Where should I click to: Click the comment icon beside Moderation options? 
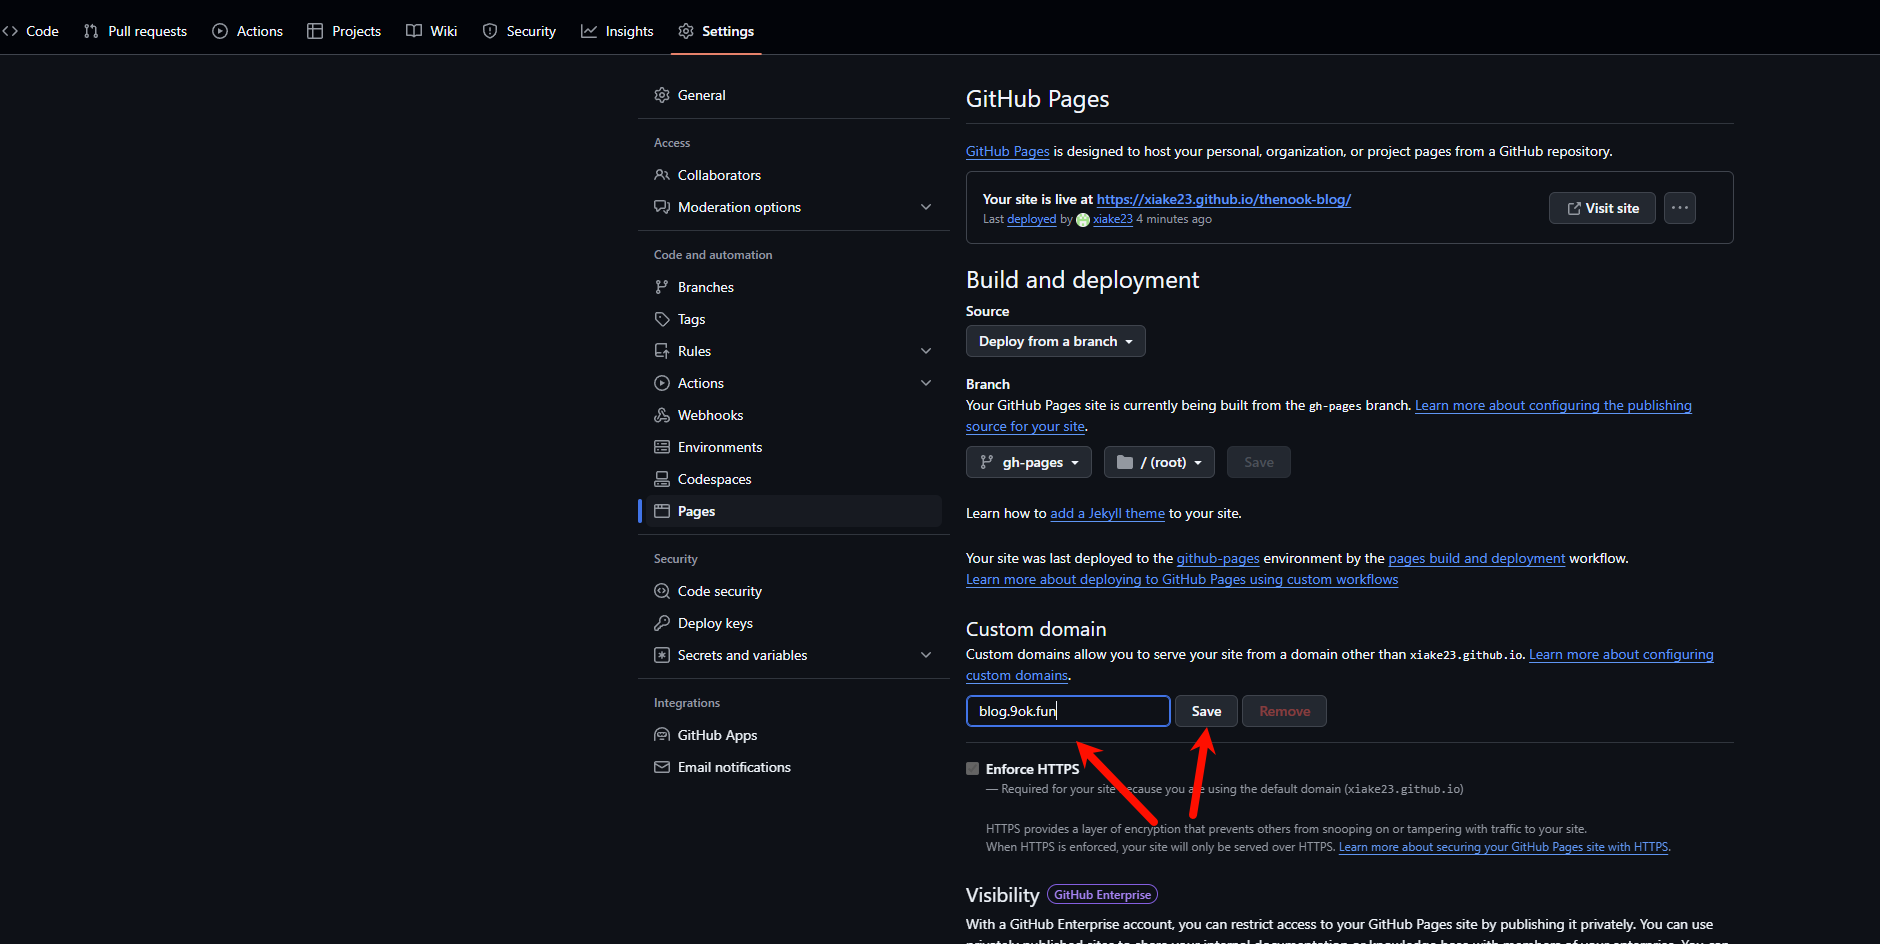662,207
